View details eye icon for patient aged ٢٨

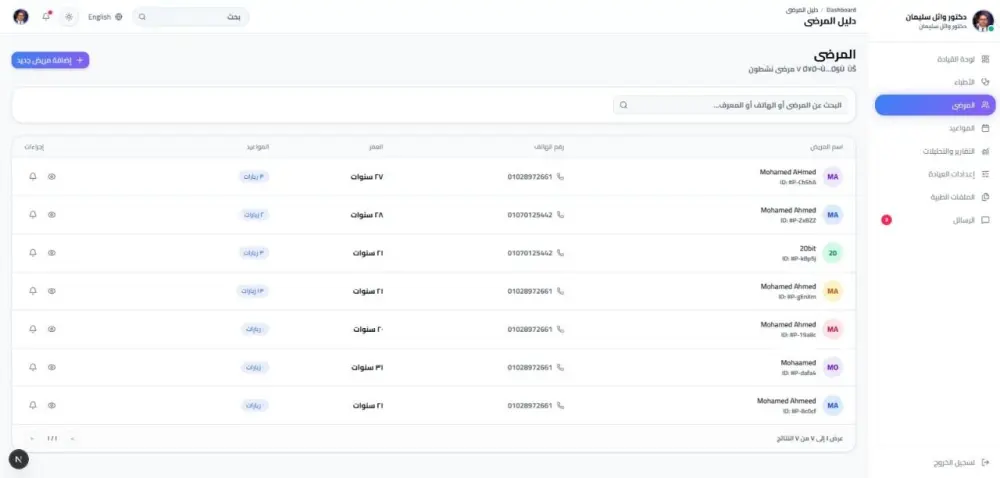click(52, 215)
